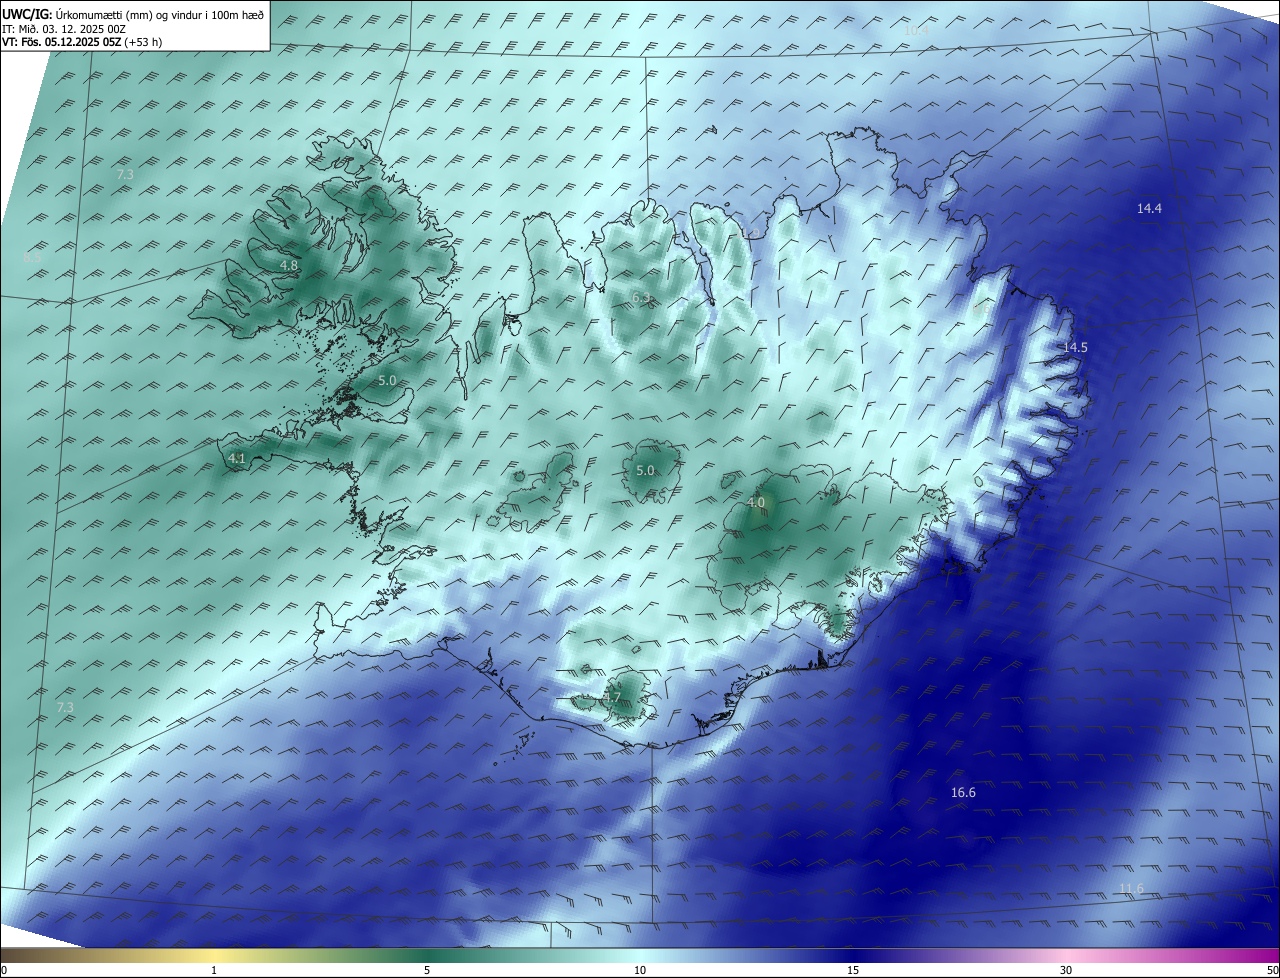
Task: Click the 5.0 value near Breiðafjörður bay
Action: [x=387, y=381]
